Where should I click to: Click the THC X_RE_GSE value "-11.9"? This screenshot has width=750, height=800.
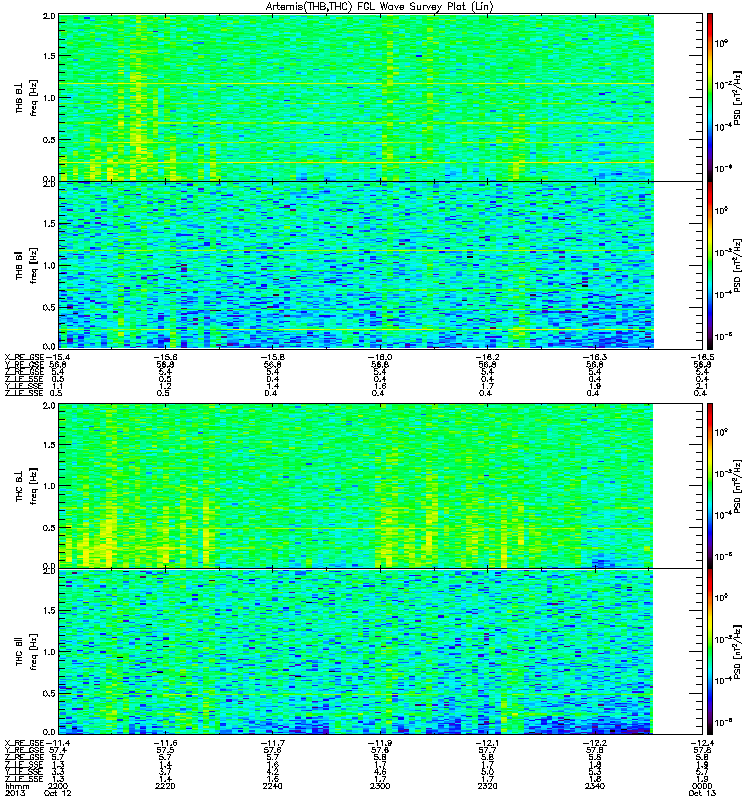[x=380, y=743]
